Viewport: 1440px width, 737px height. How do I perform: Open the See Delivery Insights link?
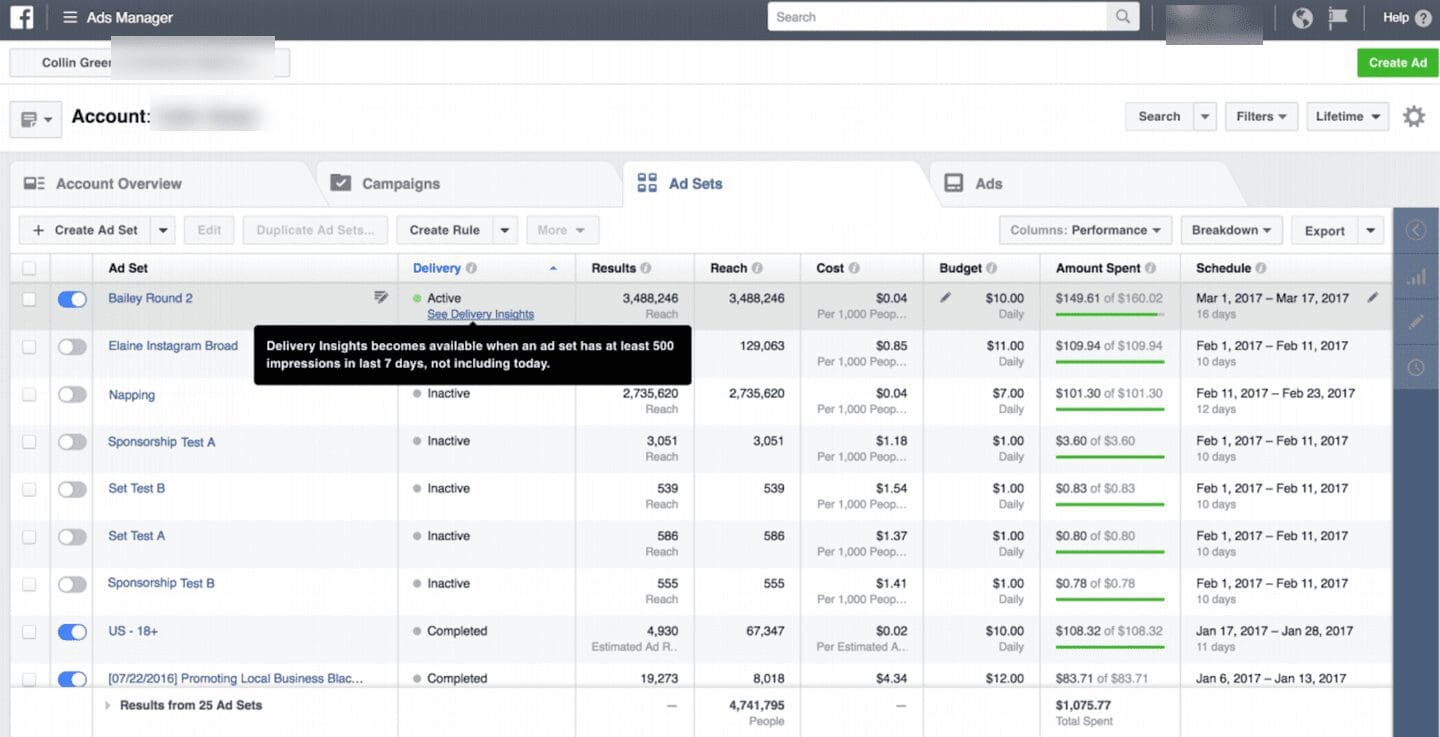pyautogui.click(x=480, y=314)
